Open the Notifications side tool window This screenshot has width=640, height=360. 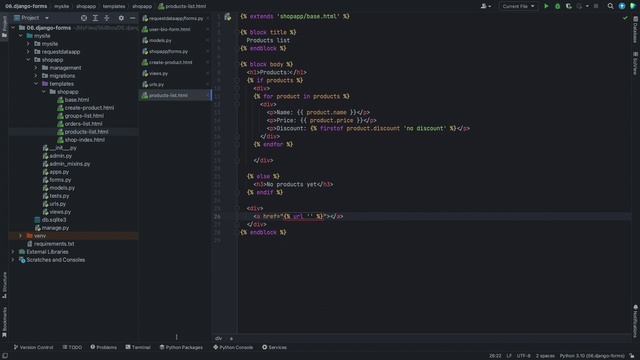pyautogui.click(x=636, y=321)
